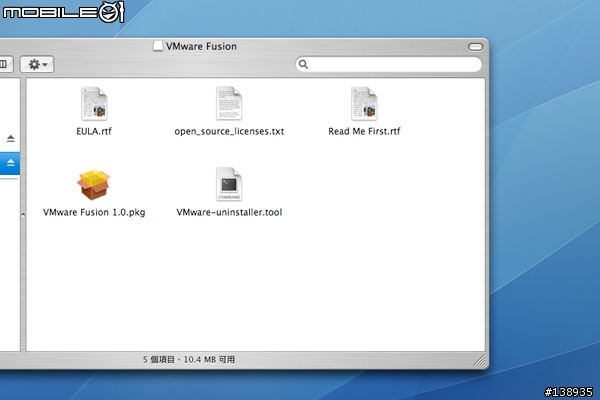
Task: Click the VMware Fusion title bar volume icon
Action: (157, 46)
